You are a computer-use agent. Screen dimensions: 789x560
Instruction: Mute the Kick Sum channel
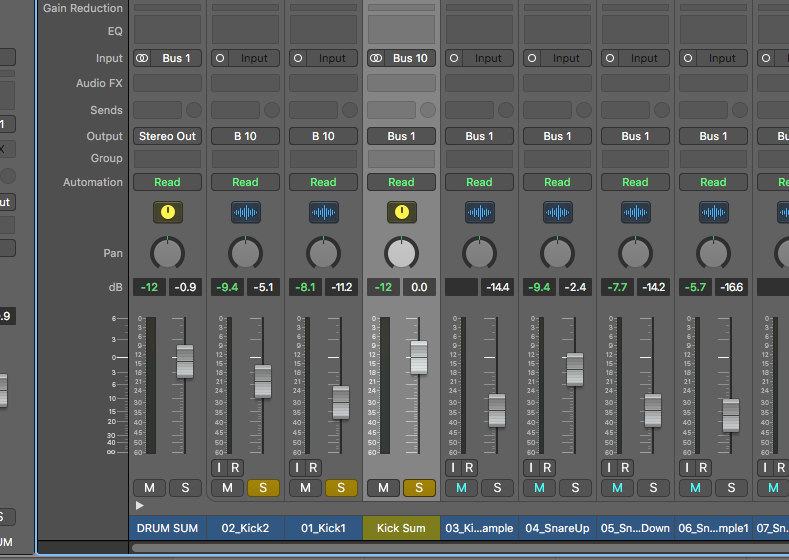[383, 488]
